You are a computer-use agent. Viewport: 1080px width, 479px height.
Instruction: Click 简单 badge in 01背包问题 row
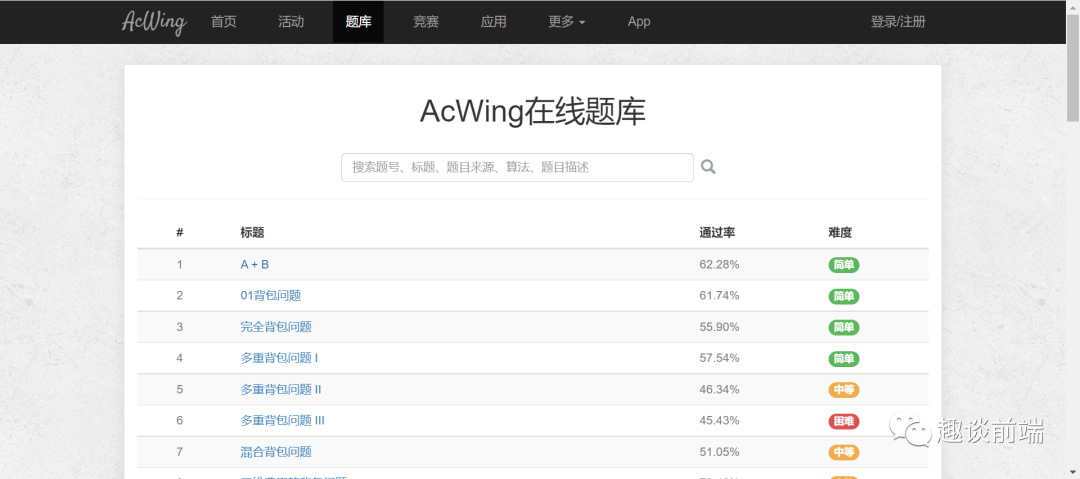844,296
